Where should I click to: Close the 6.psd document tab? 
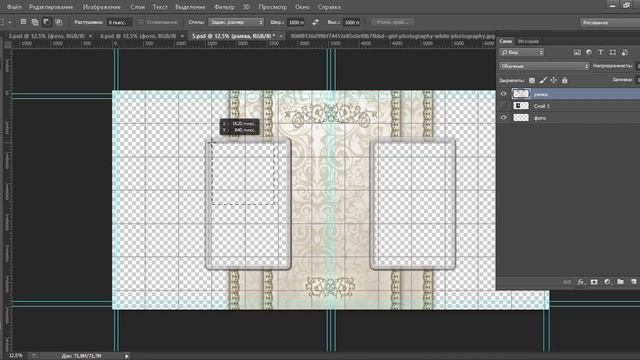pos(182,36)
